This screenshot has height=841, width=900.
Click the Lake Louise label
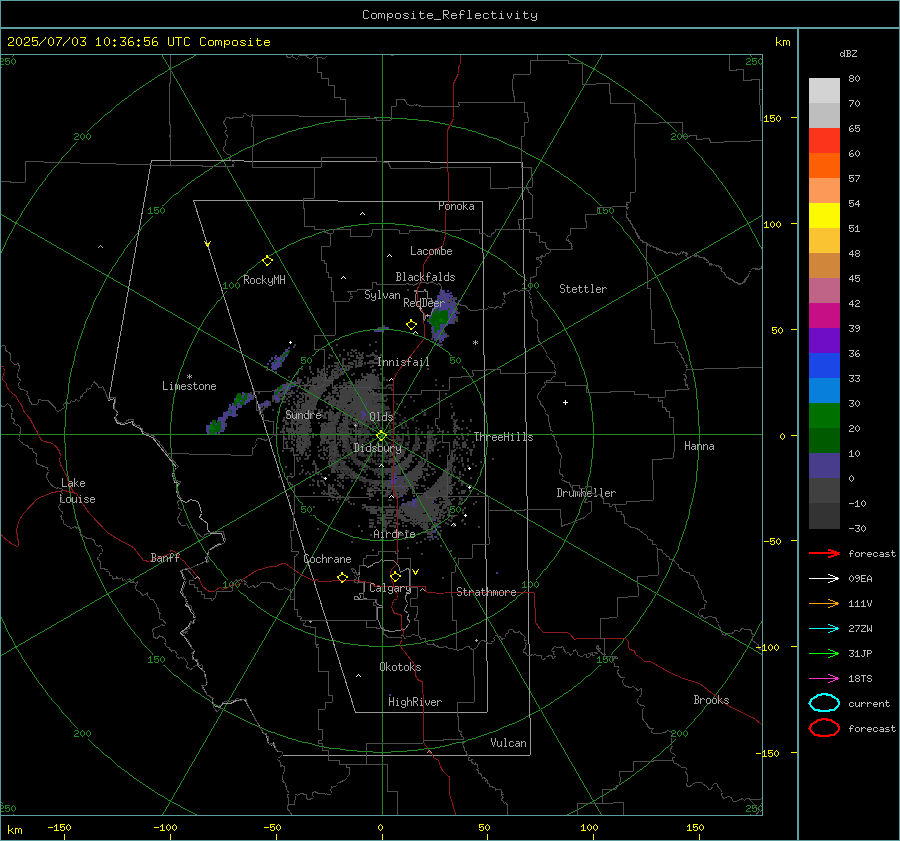click(77, 491)
